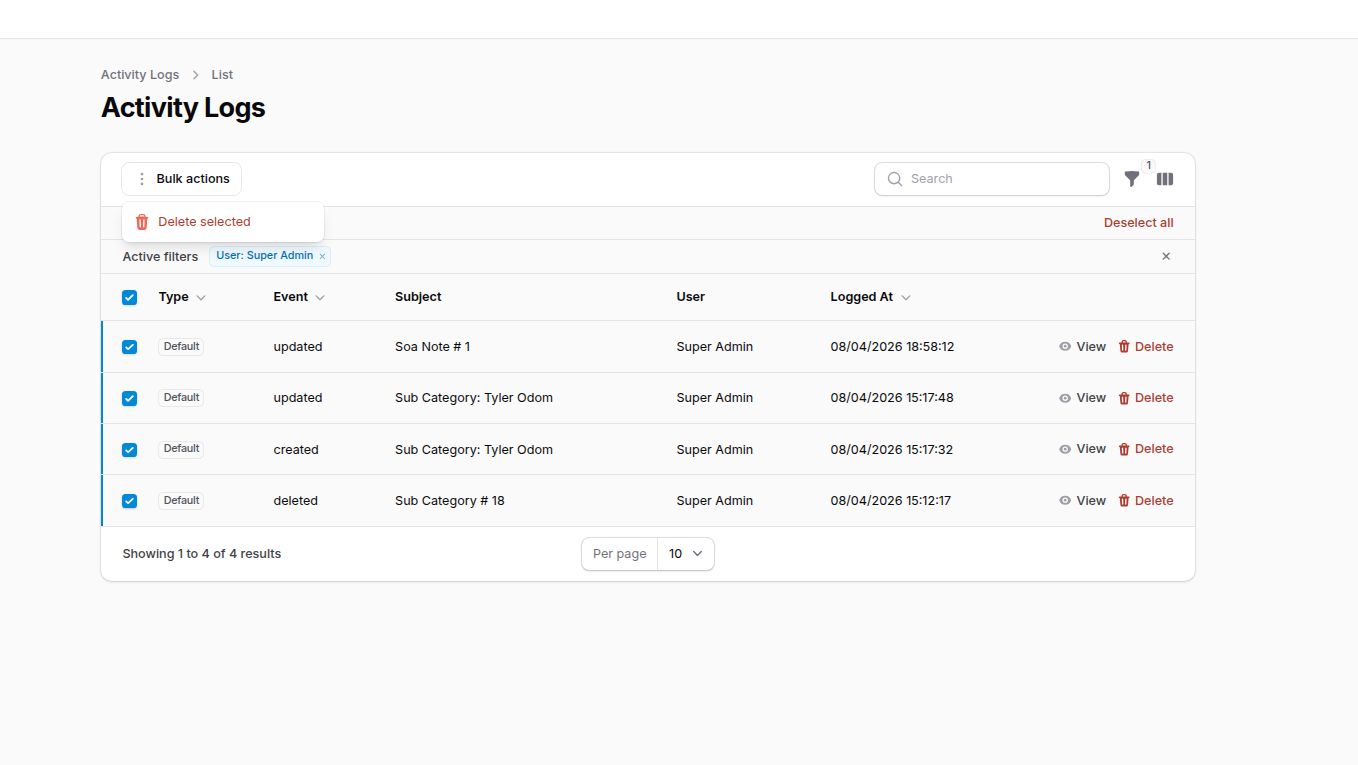Open the filter funnel icon
This screenshot has height=765, width=1358.
(x=1131, y=178)
